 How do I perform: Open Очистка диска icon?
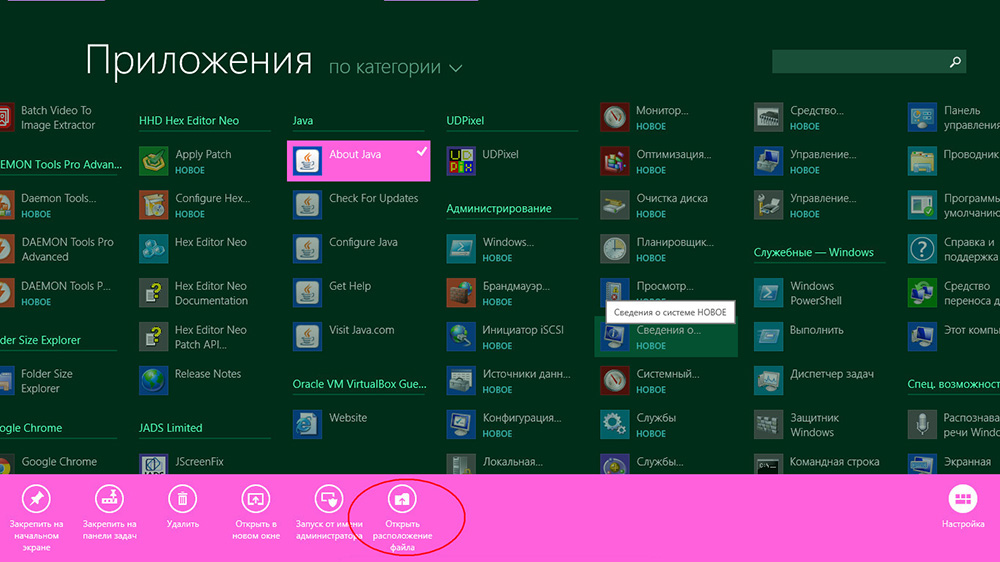(615, 205)
